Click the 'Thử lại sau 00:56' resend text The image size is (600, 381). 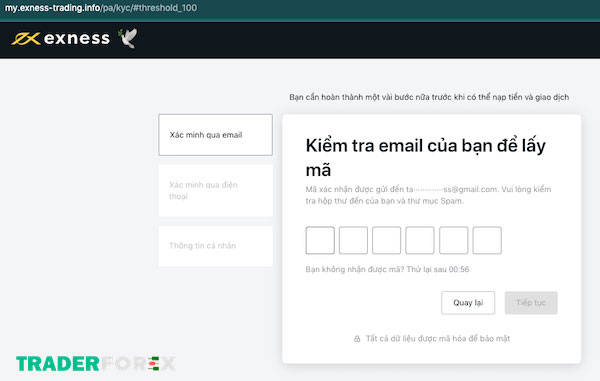438,269
